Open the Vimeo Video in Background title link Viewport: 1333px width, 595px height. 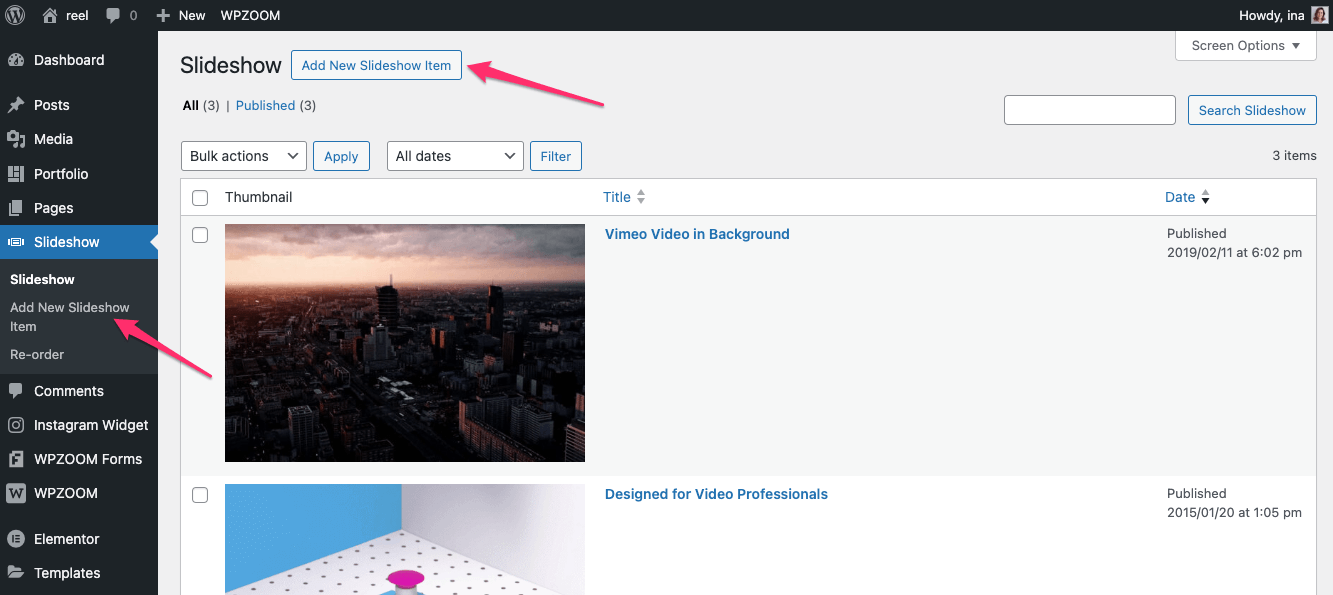[697, 234]
